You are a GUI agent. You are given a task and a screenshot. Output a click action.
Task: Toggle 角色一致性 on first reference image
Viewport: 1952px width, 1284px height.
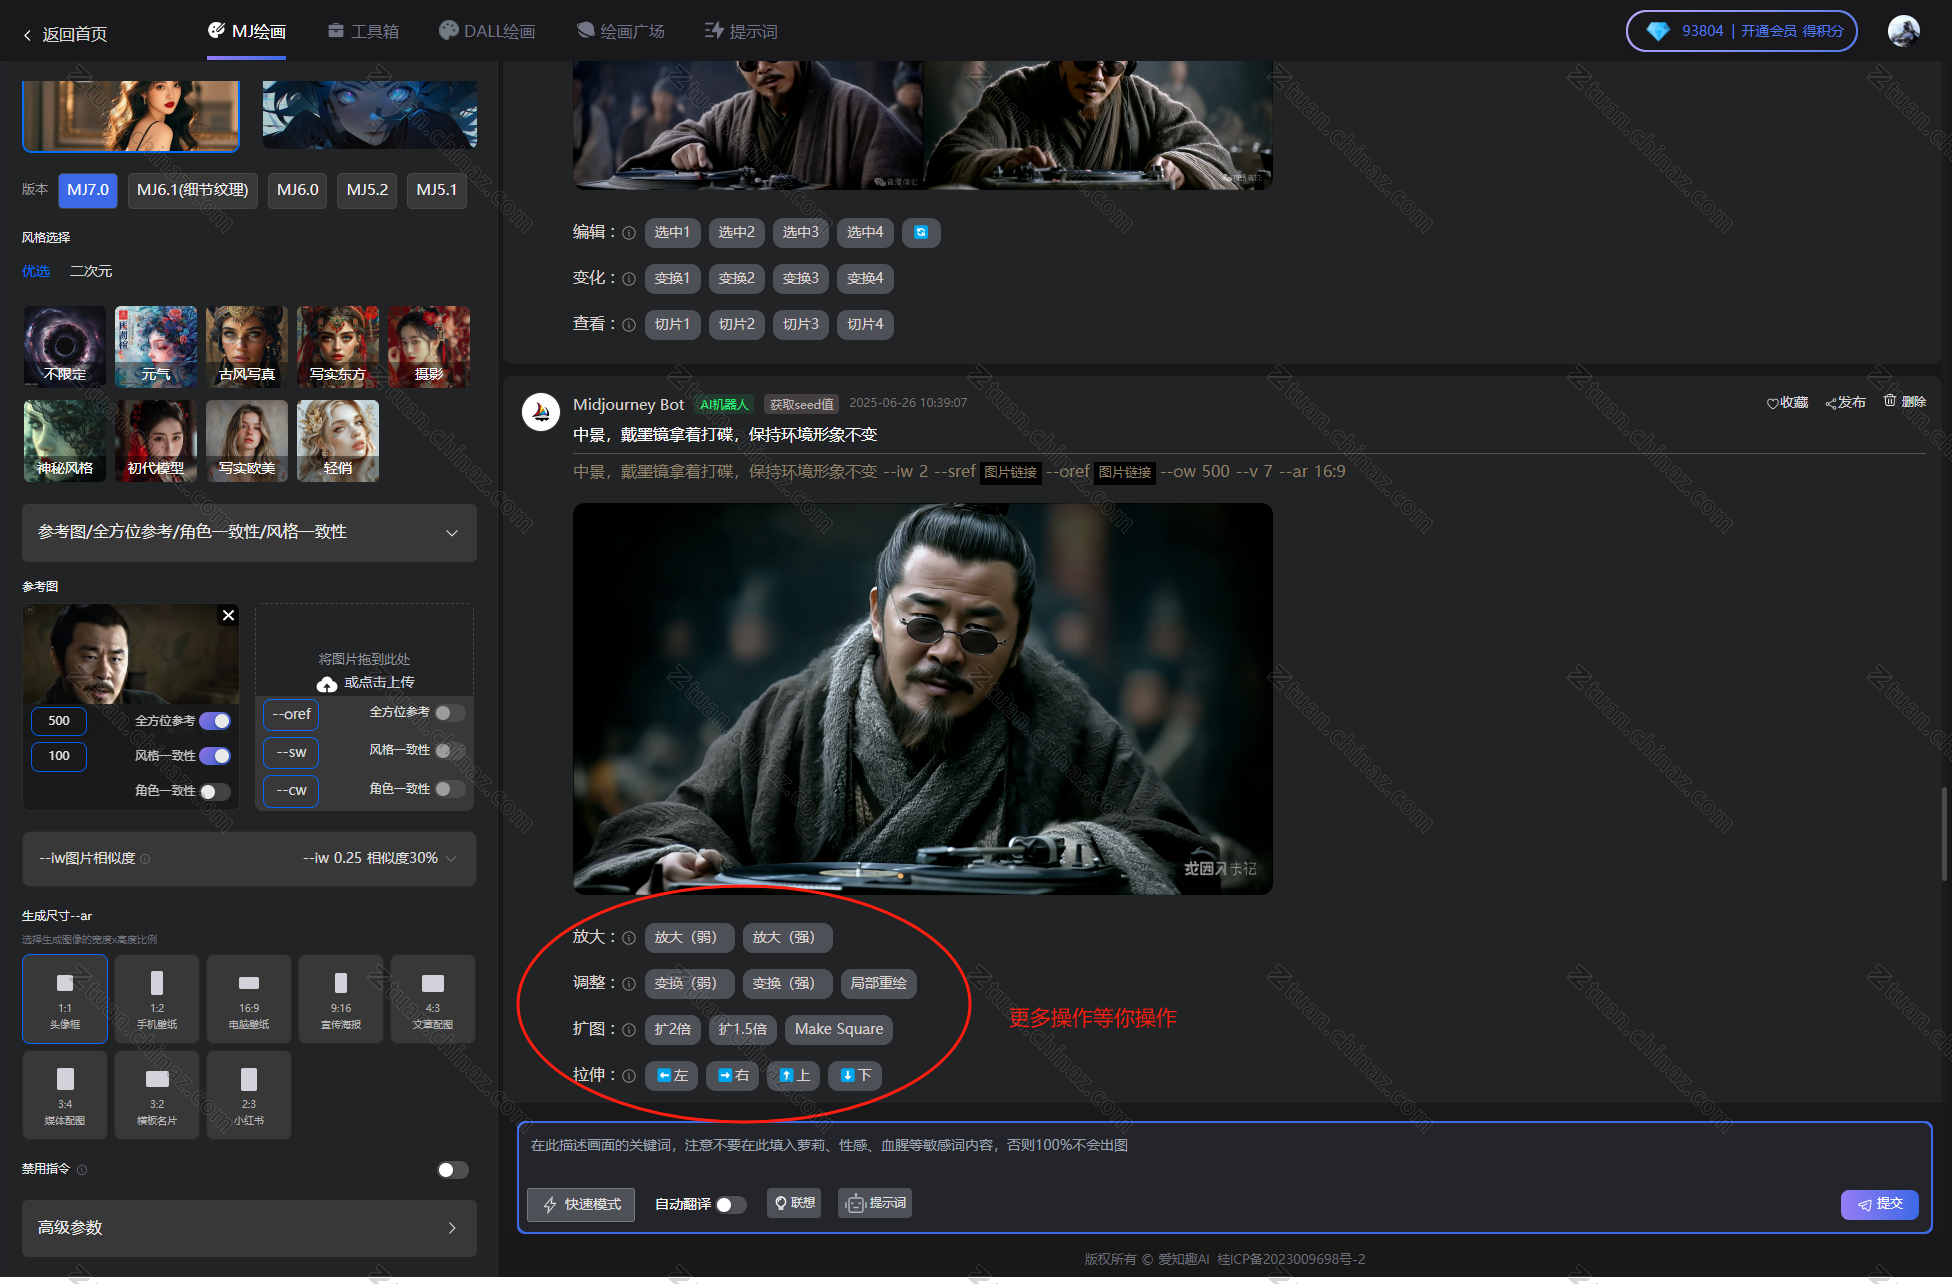click(x=215, y=791)
